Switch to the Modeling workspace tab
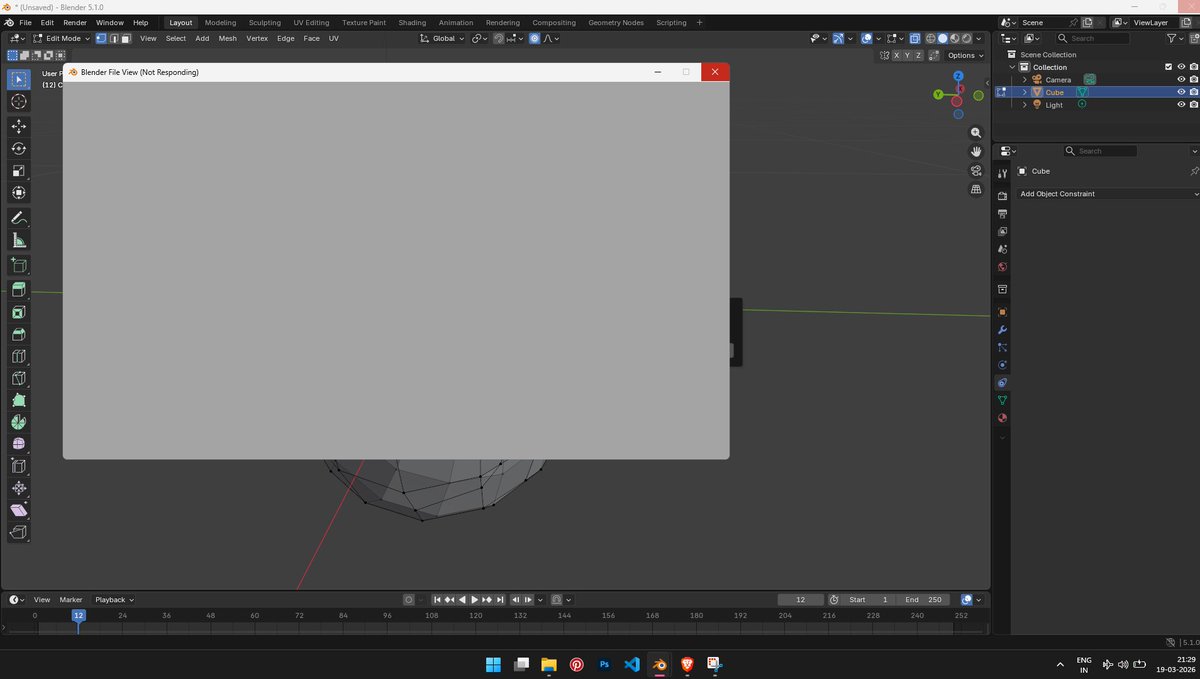This screenshot has height=679, width=1200. click(x=220, y=22)
